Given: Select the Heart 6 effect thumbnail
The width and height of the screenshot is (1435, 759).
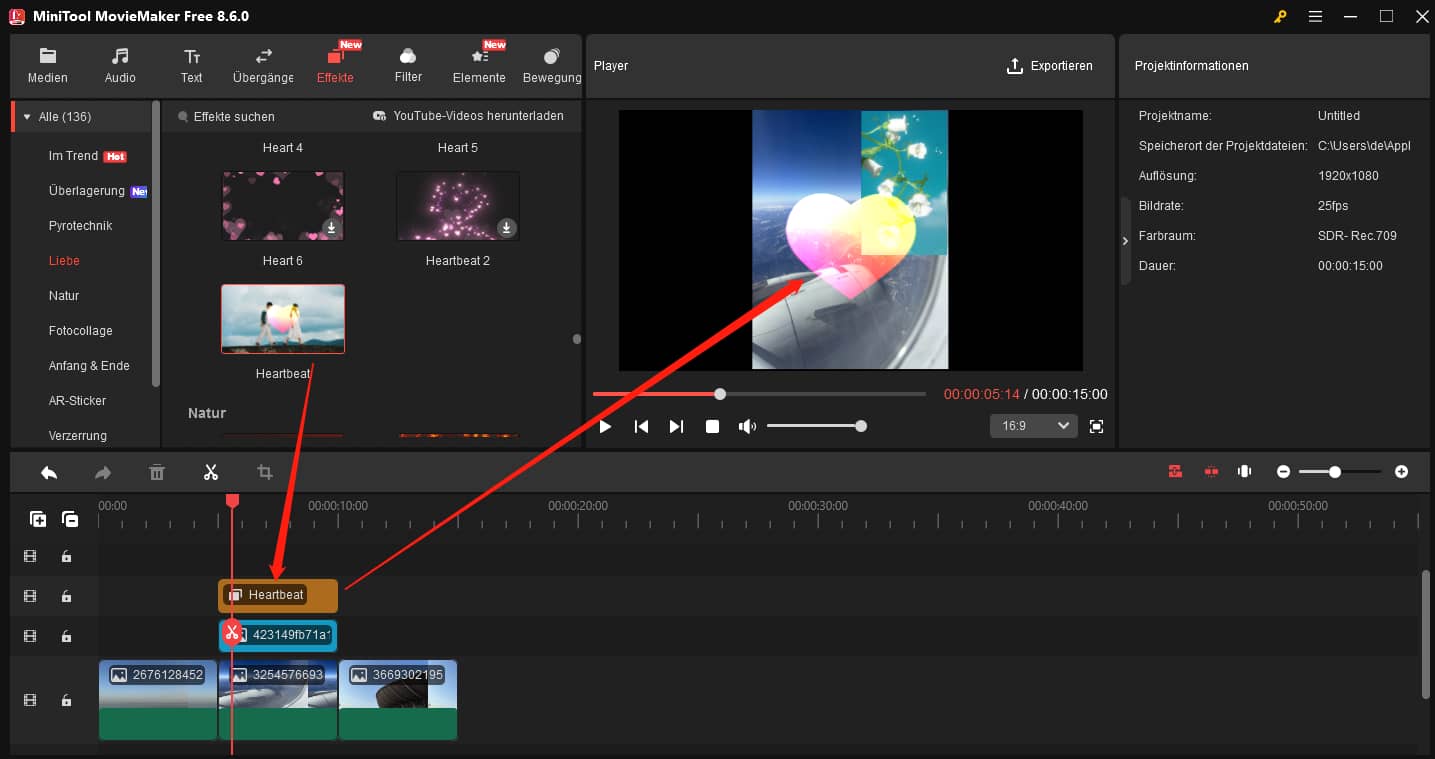Looking at the screenshot, I should click(283, 205).
